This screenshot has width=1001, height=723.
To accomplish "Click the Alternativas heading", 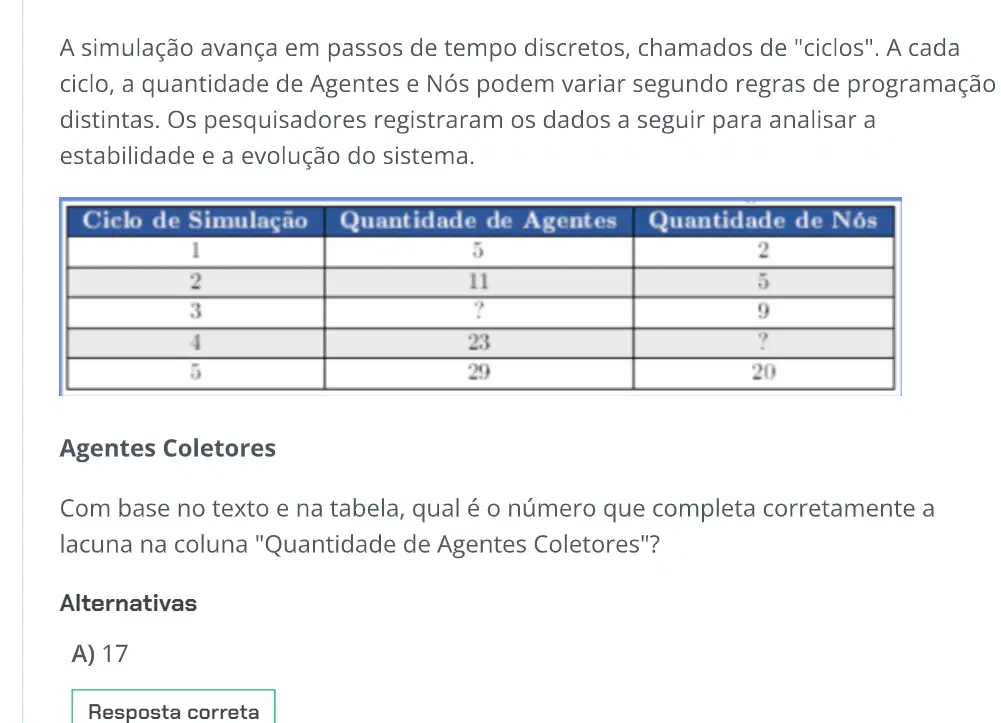I will [x=128, y=603].
